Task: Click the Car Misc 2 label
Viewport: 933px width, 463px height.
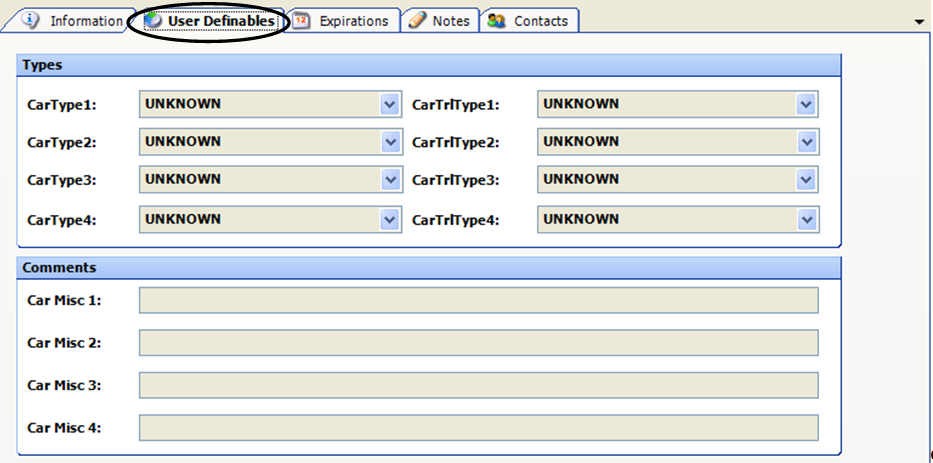Action: tap(64, 343)
